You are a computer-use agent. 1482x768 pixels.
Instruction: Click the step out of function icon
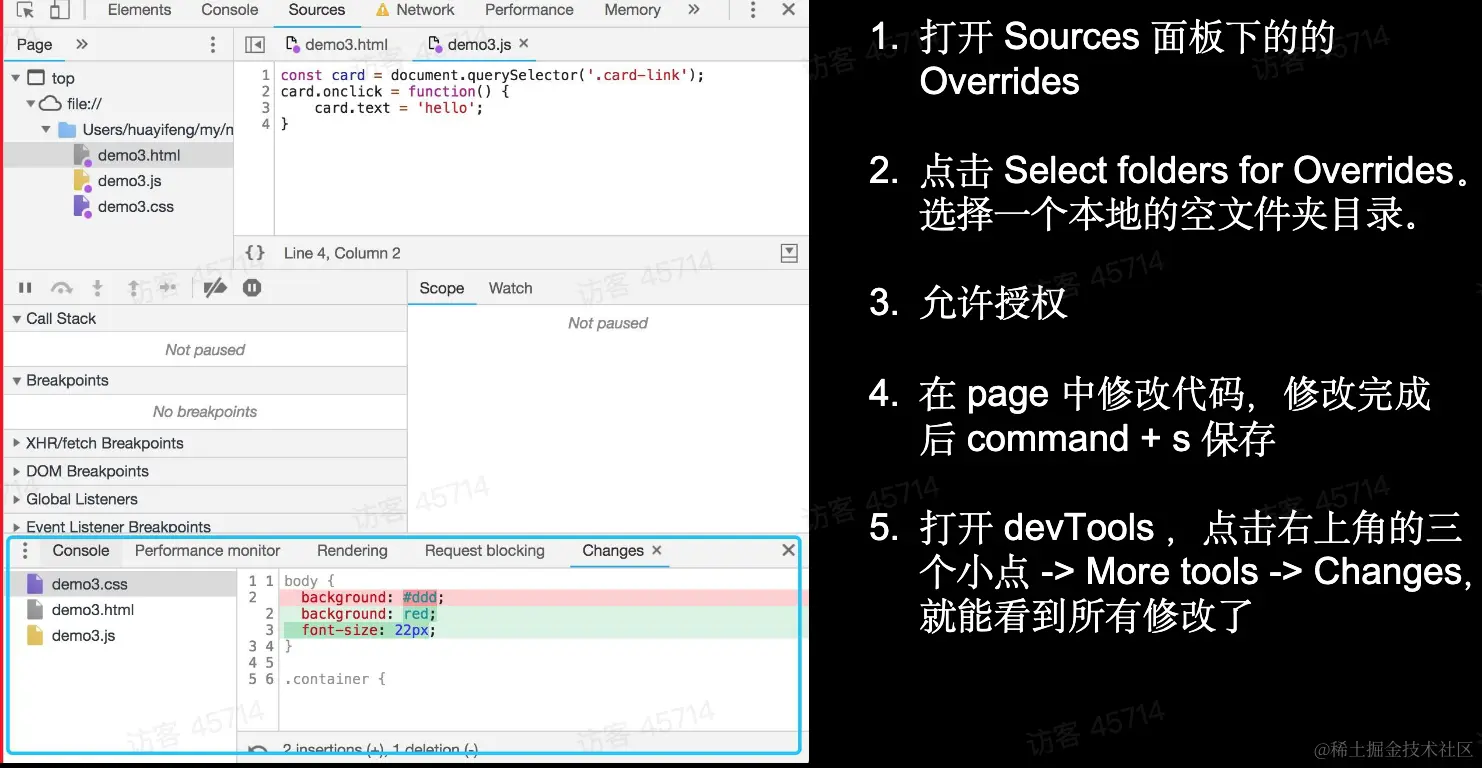[133, 288]
